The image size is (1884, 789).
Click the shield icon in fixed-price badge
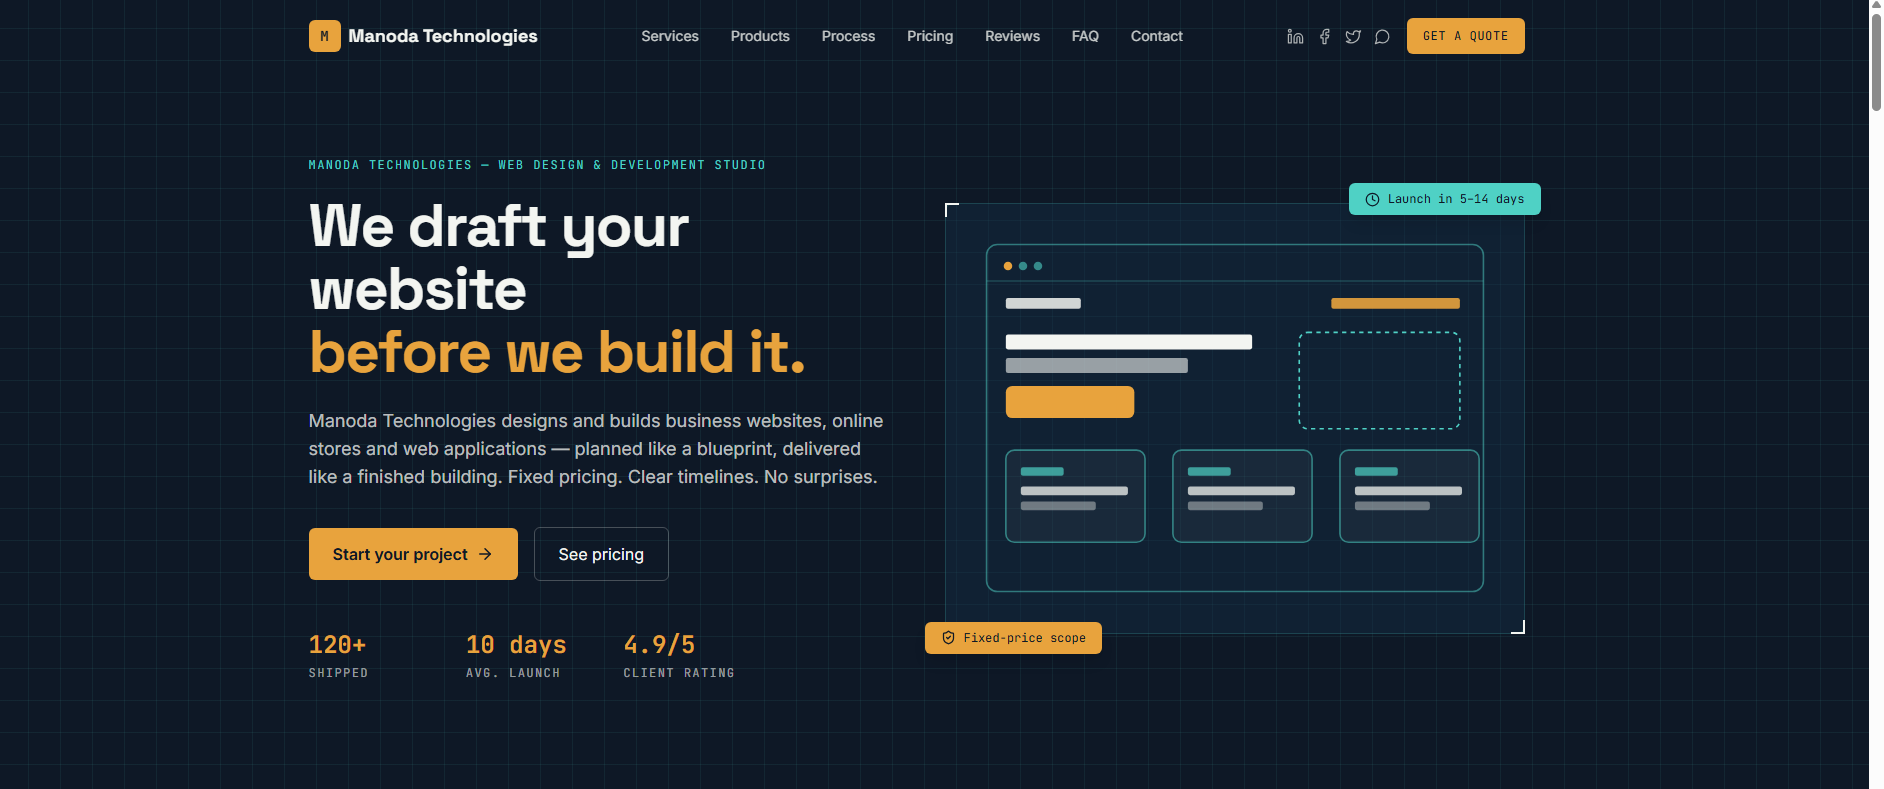(x=948, y=638)
